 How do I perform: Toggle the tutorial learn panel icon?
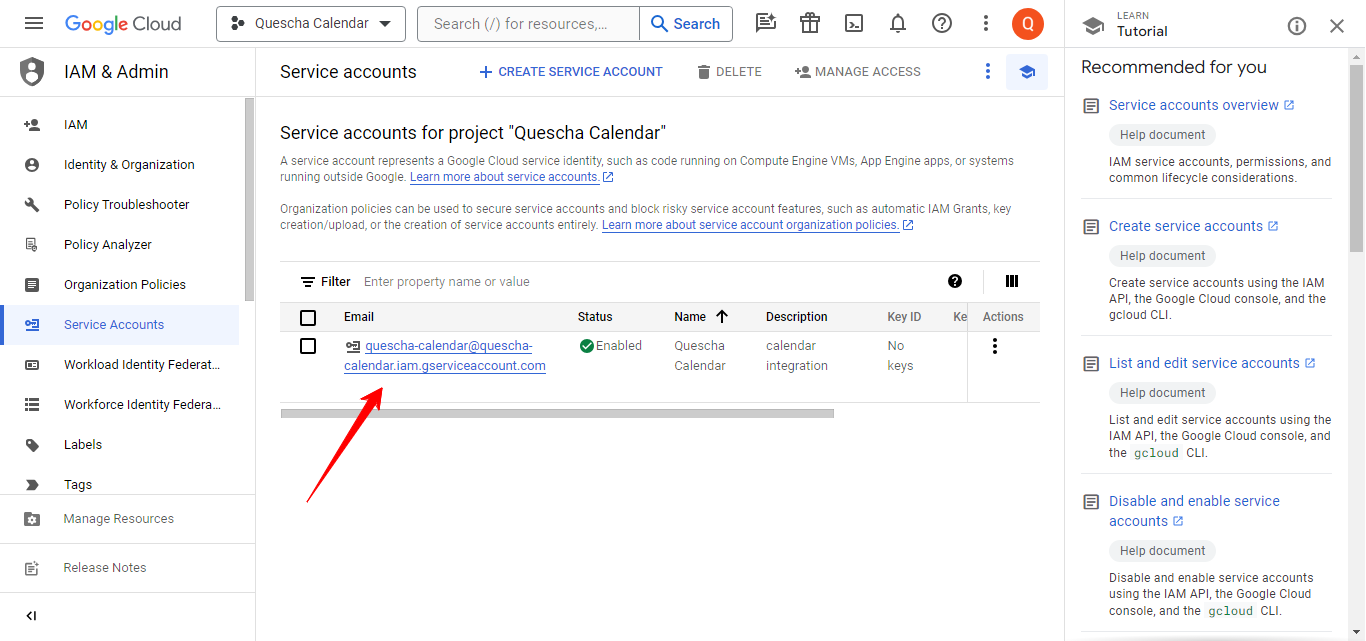coord(1026,72)
